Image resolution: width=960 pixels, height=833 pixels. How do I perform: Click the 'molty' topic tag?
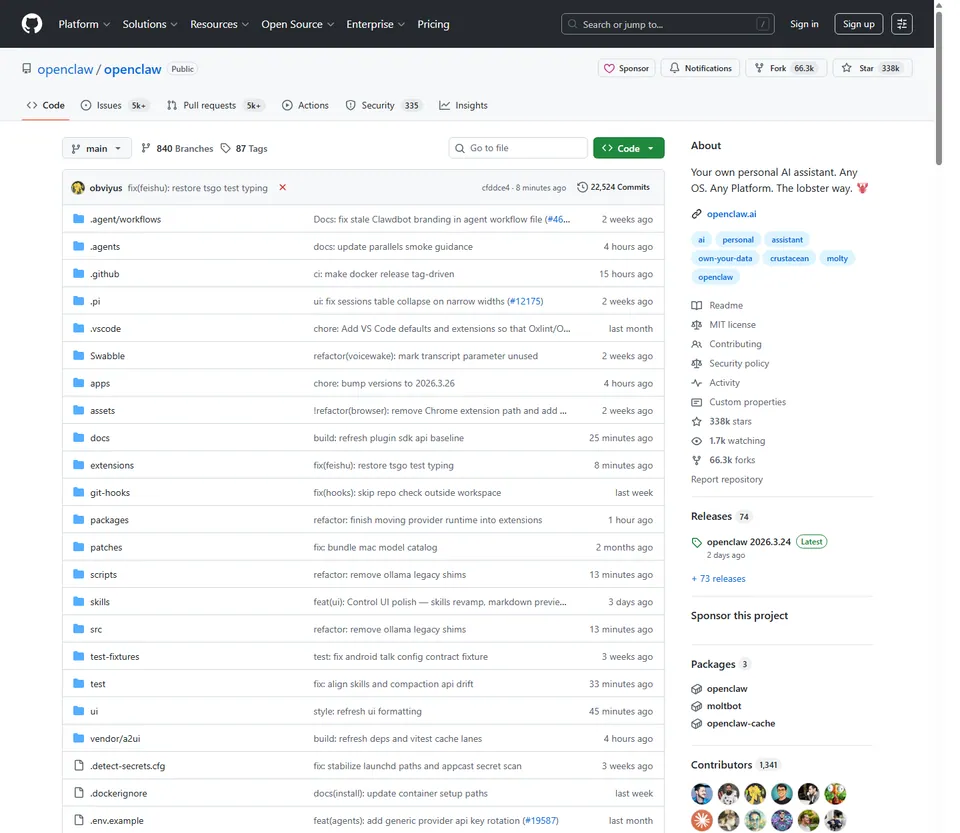[837, 258]
